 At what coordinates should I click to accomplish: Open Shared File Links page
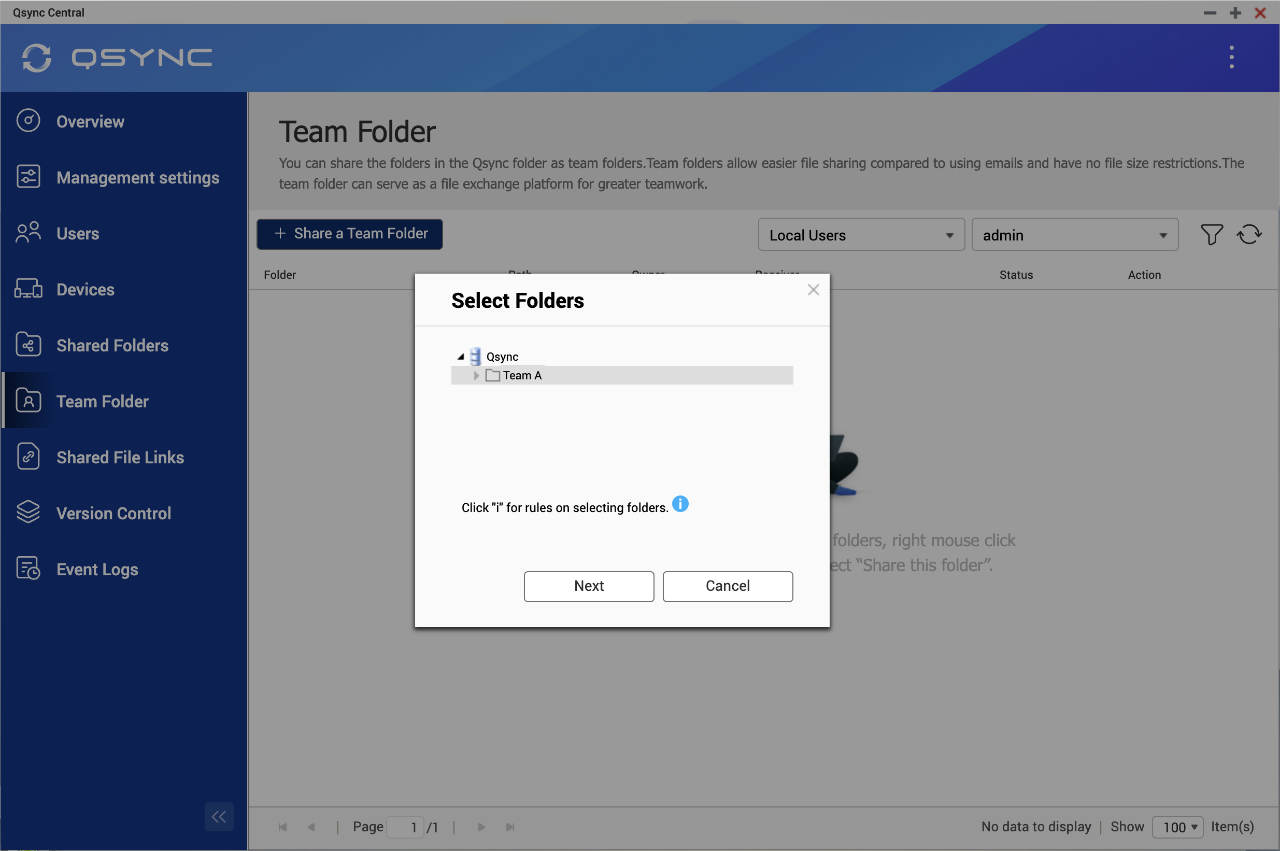tap(120, 457)
